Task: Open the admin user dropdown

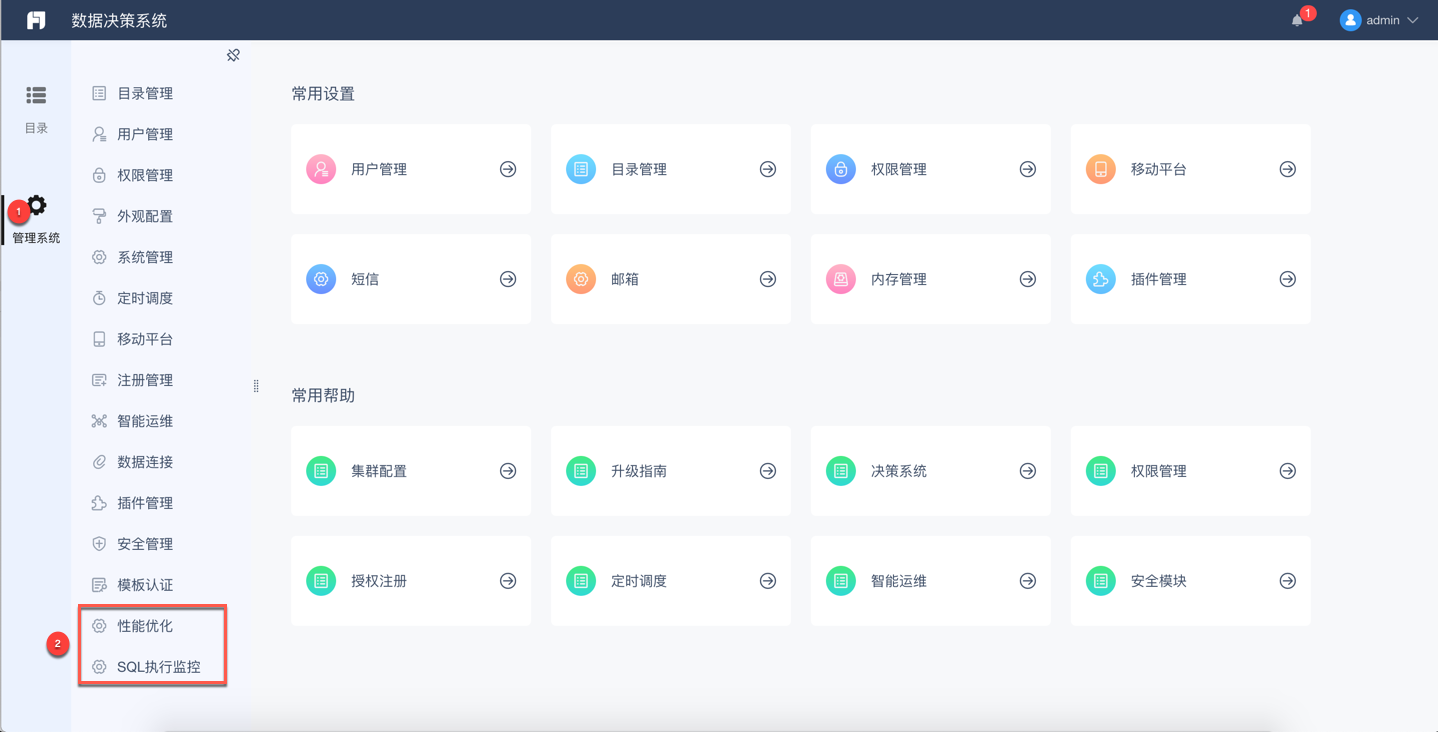Action: [1380, 20]
